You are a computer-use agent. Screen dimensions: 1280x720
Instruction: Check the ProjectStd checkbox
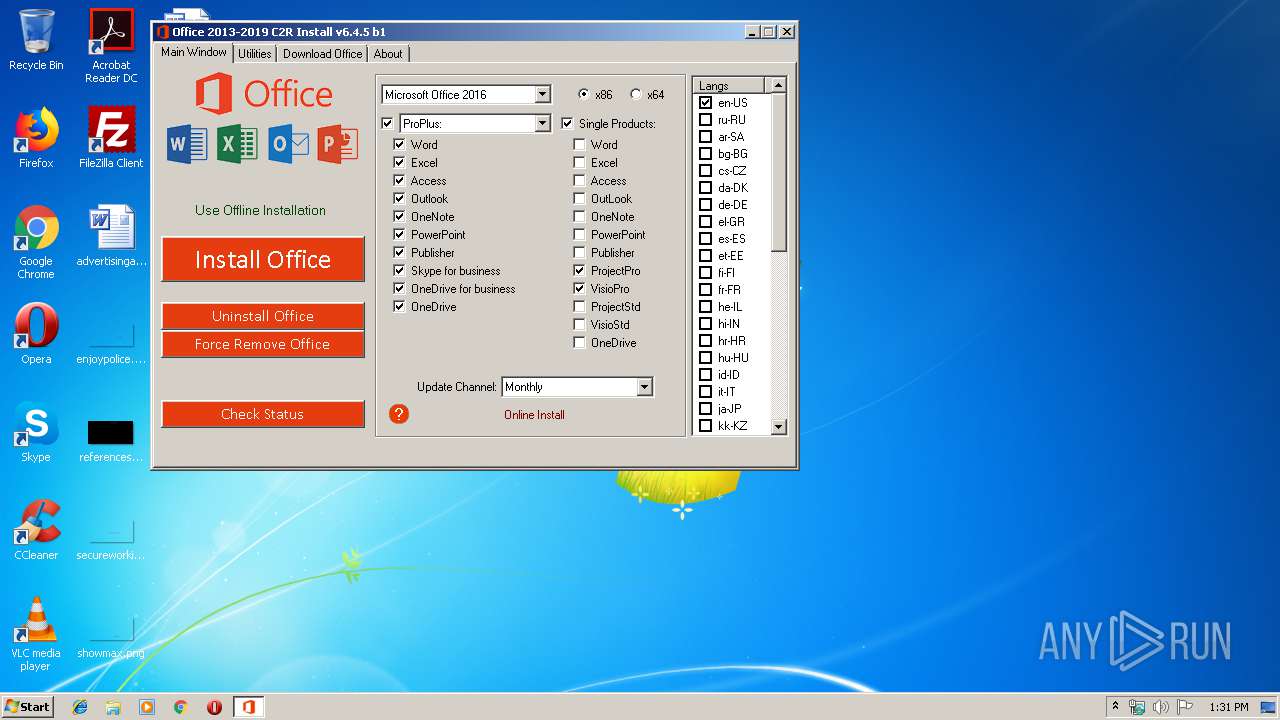point(579,307)
